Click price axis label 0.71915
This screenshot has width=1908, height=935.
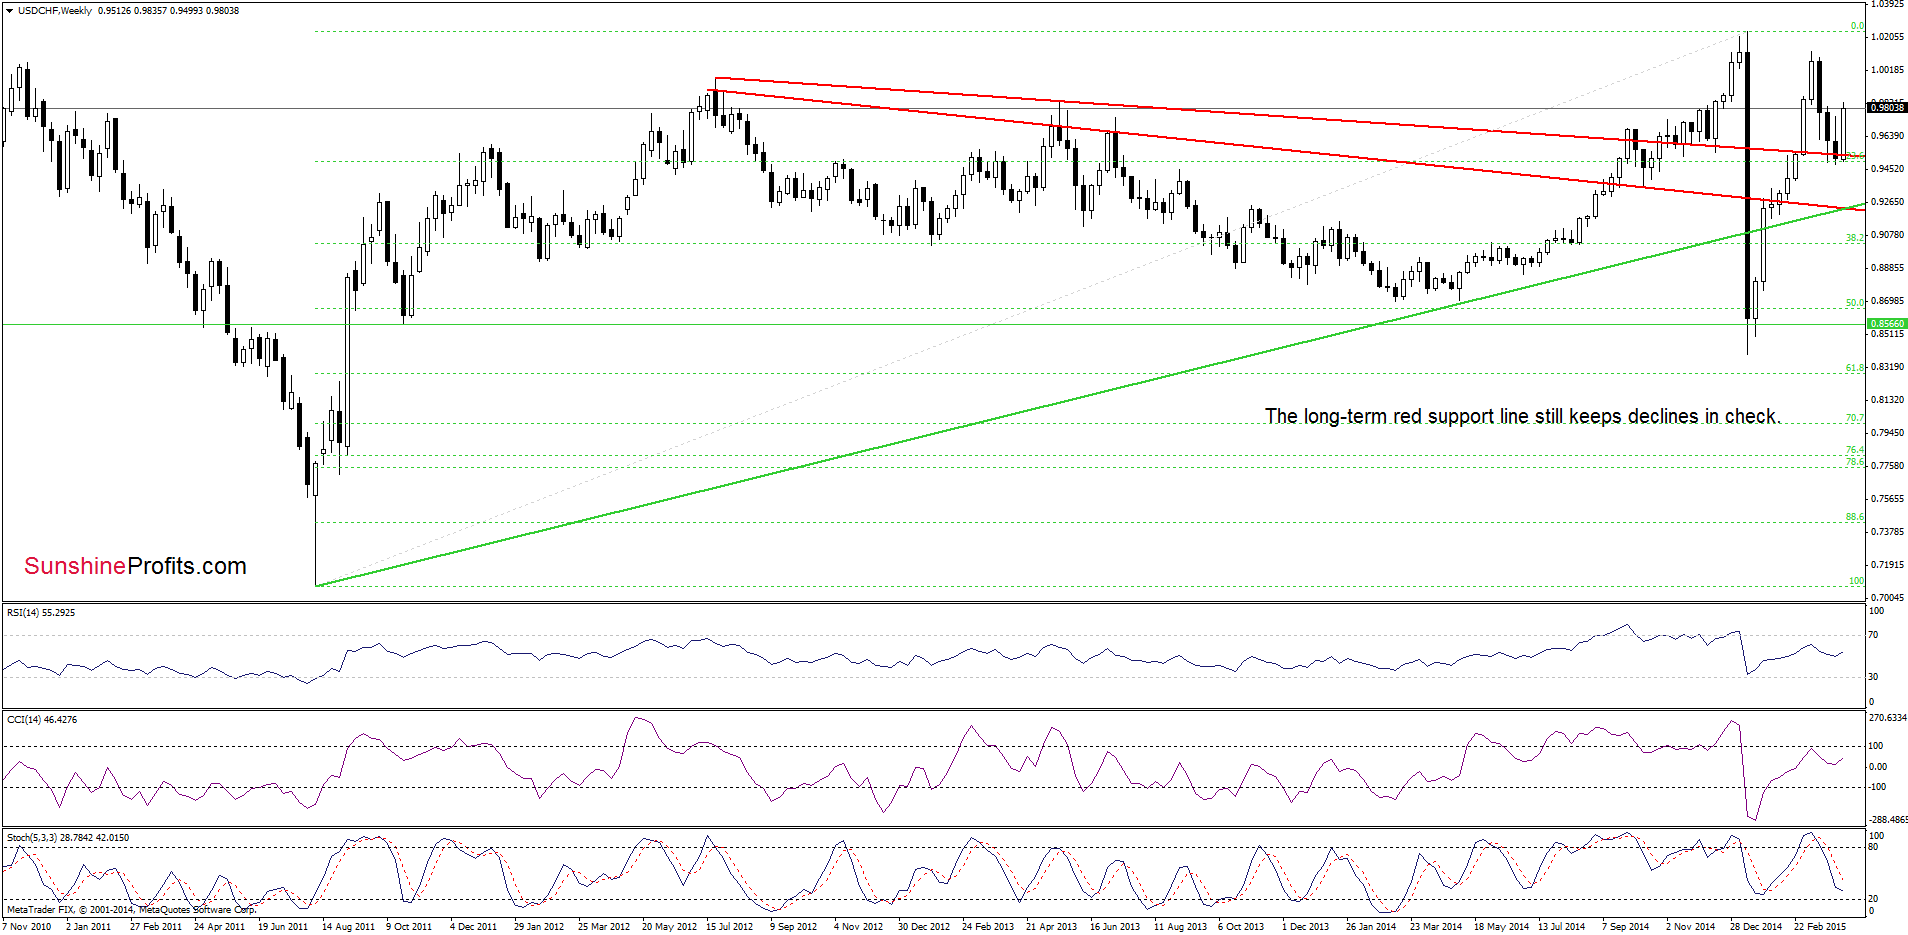(1887, 565)
